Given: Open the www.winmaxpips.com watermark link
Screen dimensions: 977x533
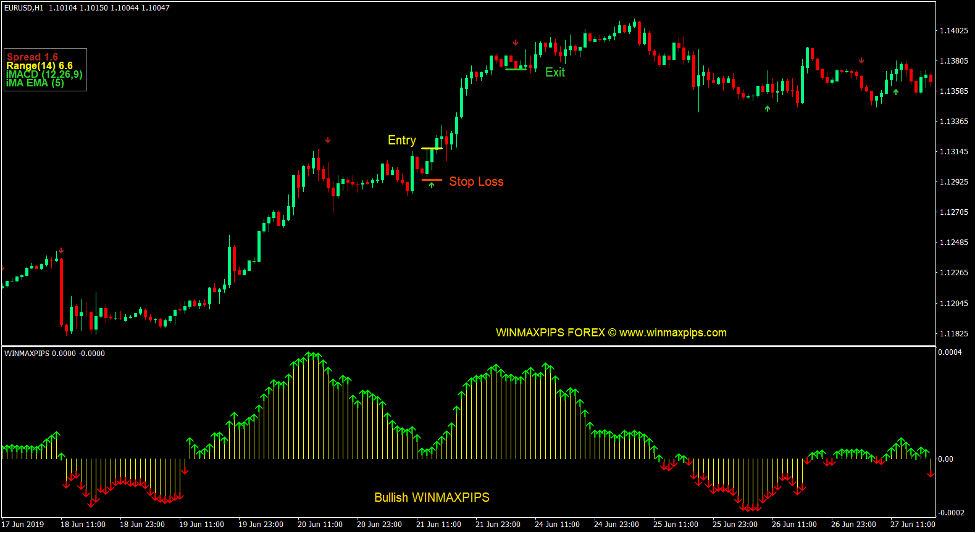Looking at the screenshot, I should tap(672, 333).
